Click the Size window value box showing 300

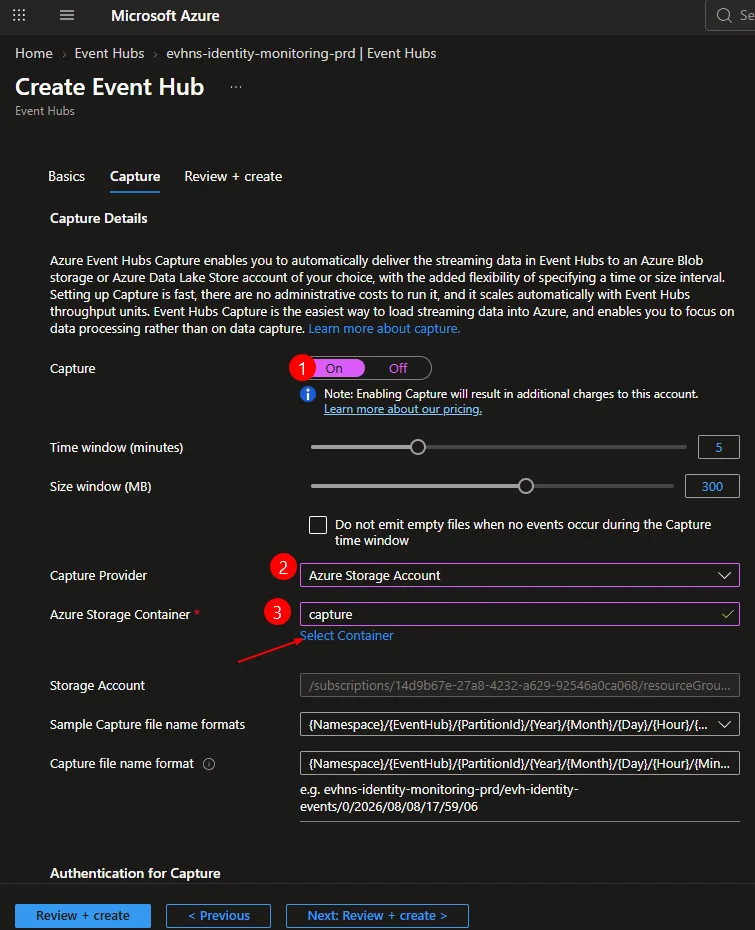(712, 486)
